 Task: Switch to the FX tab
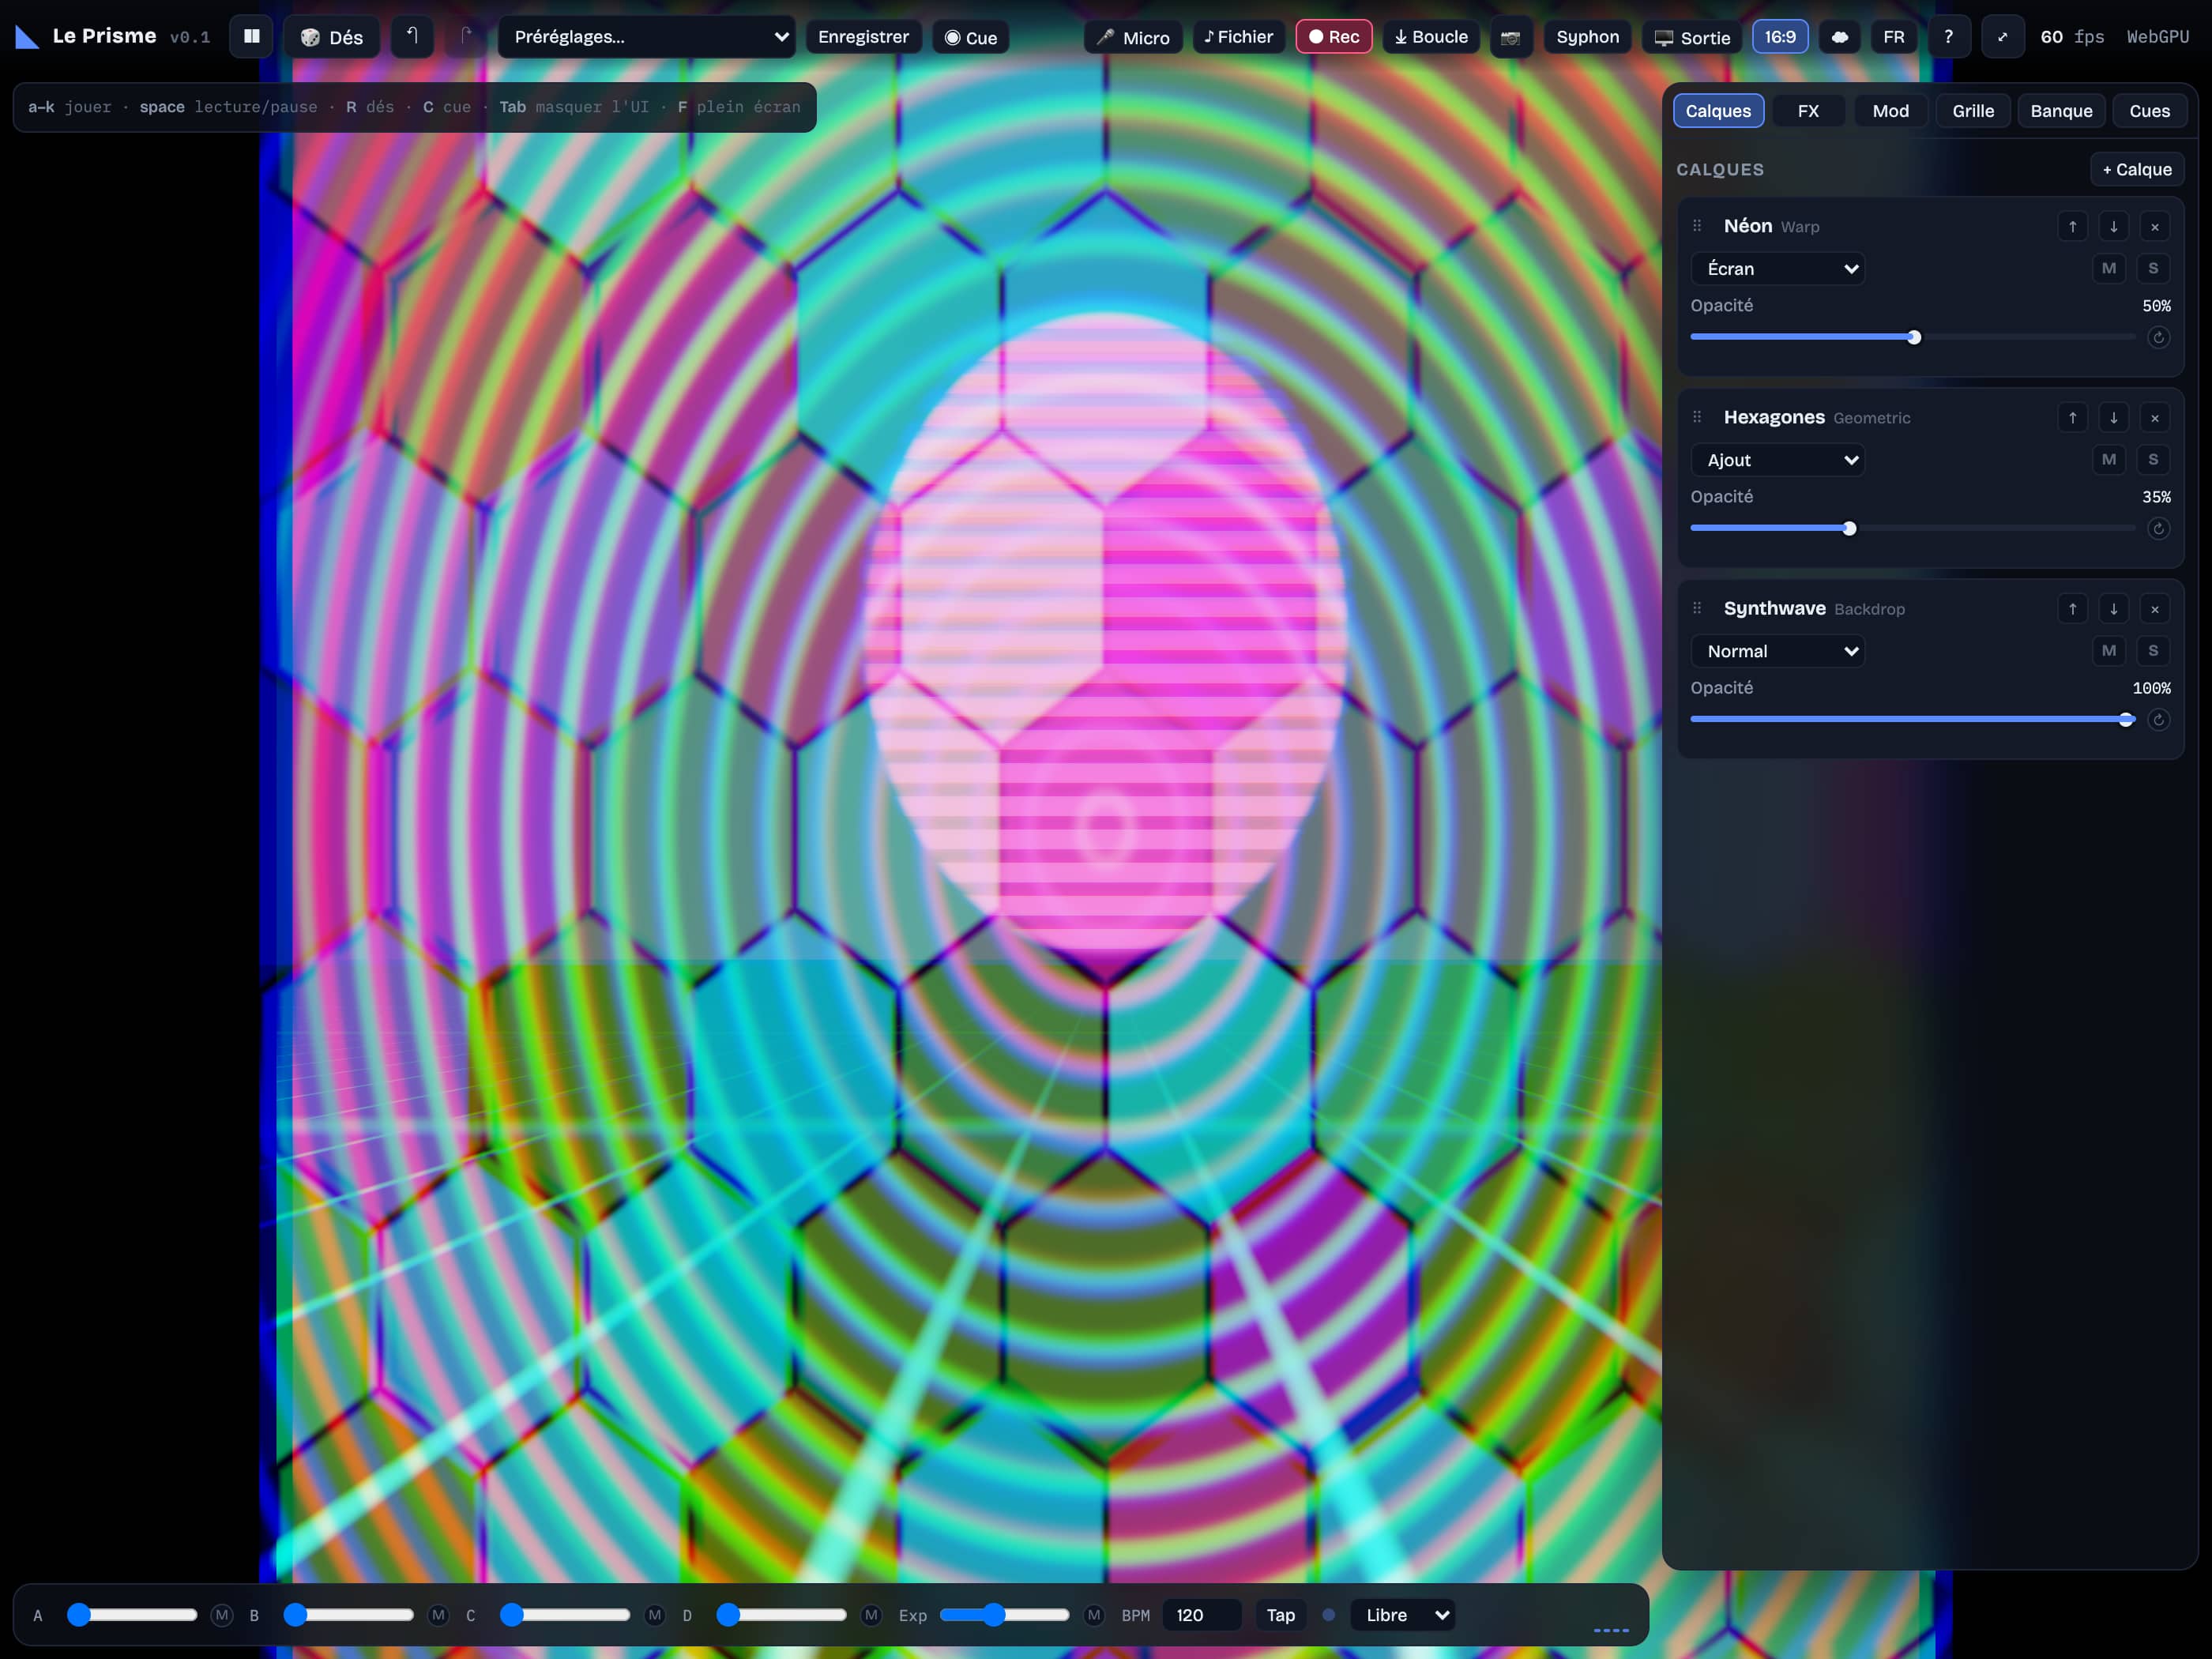(1808, 111)
